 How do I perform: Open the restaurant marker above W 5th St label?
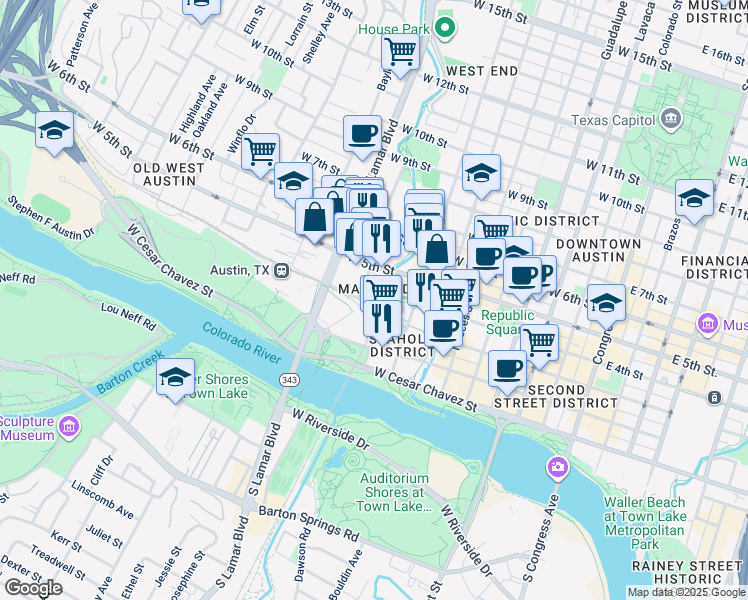pos(381,238)
